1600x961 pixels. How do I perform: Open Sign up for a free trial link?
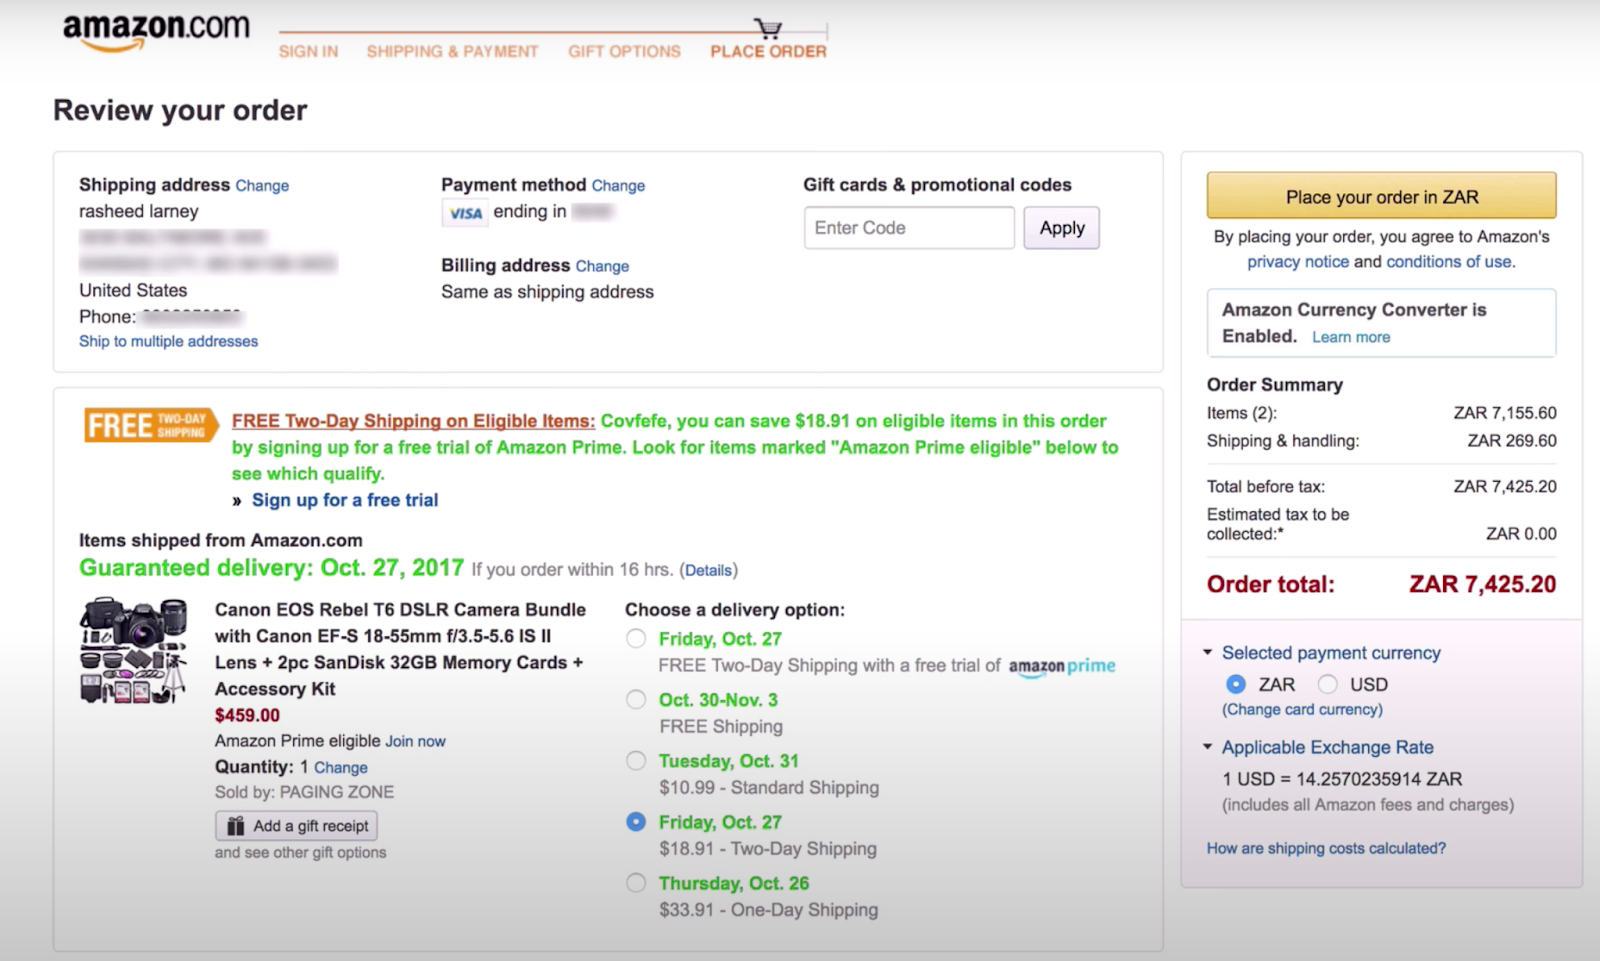click(x=345, y=499)
